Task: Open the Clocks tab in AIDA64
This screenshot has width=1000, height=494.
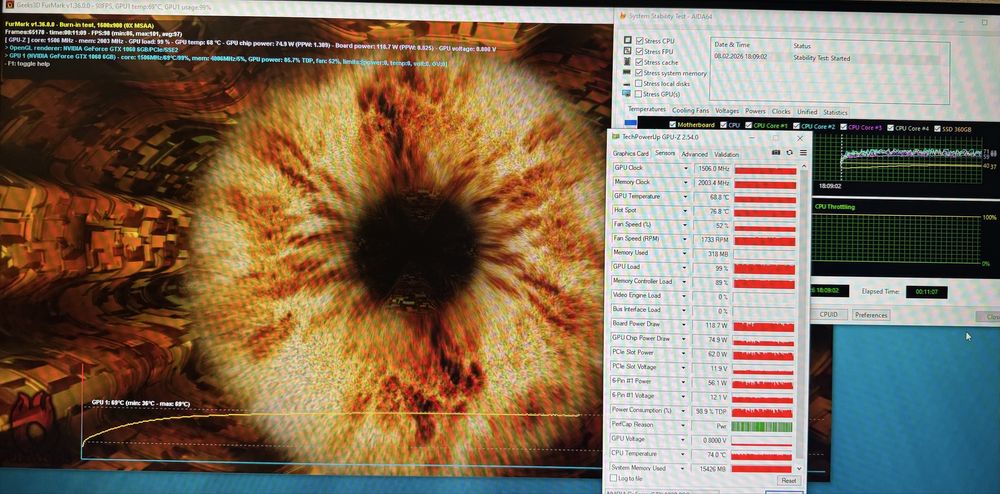Action: pos(781,112)
